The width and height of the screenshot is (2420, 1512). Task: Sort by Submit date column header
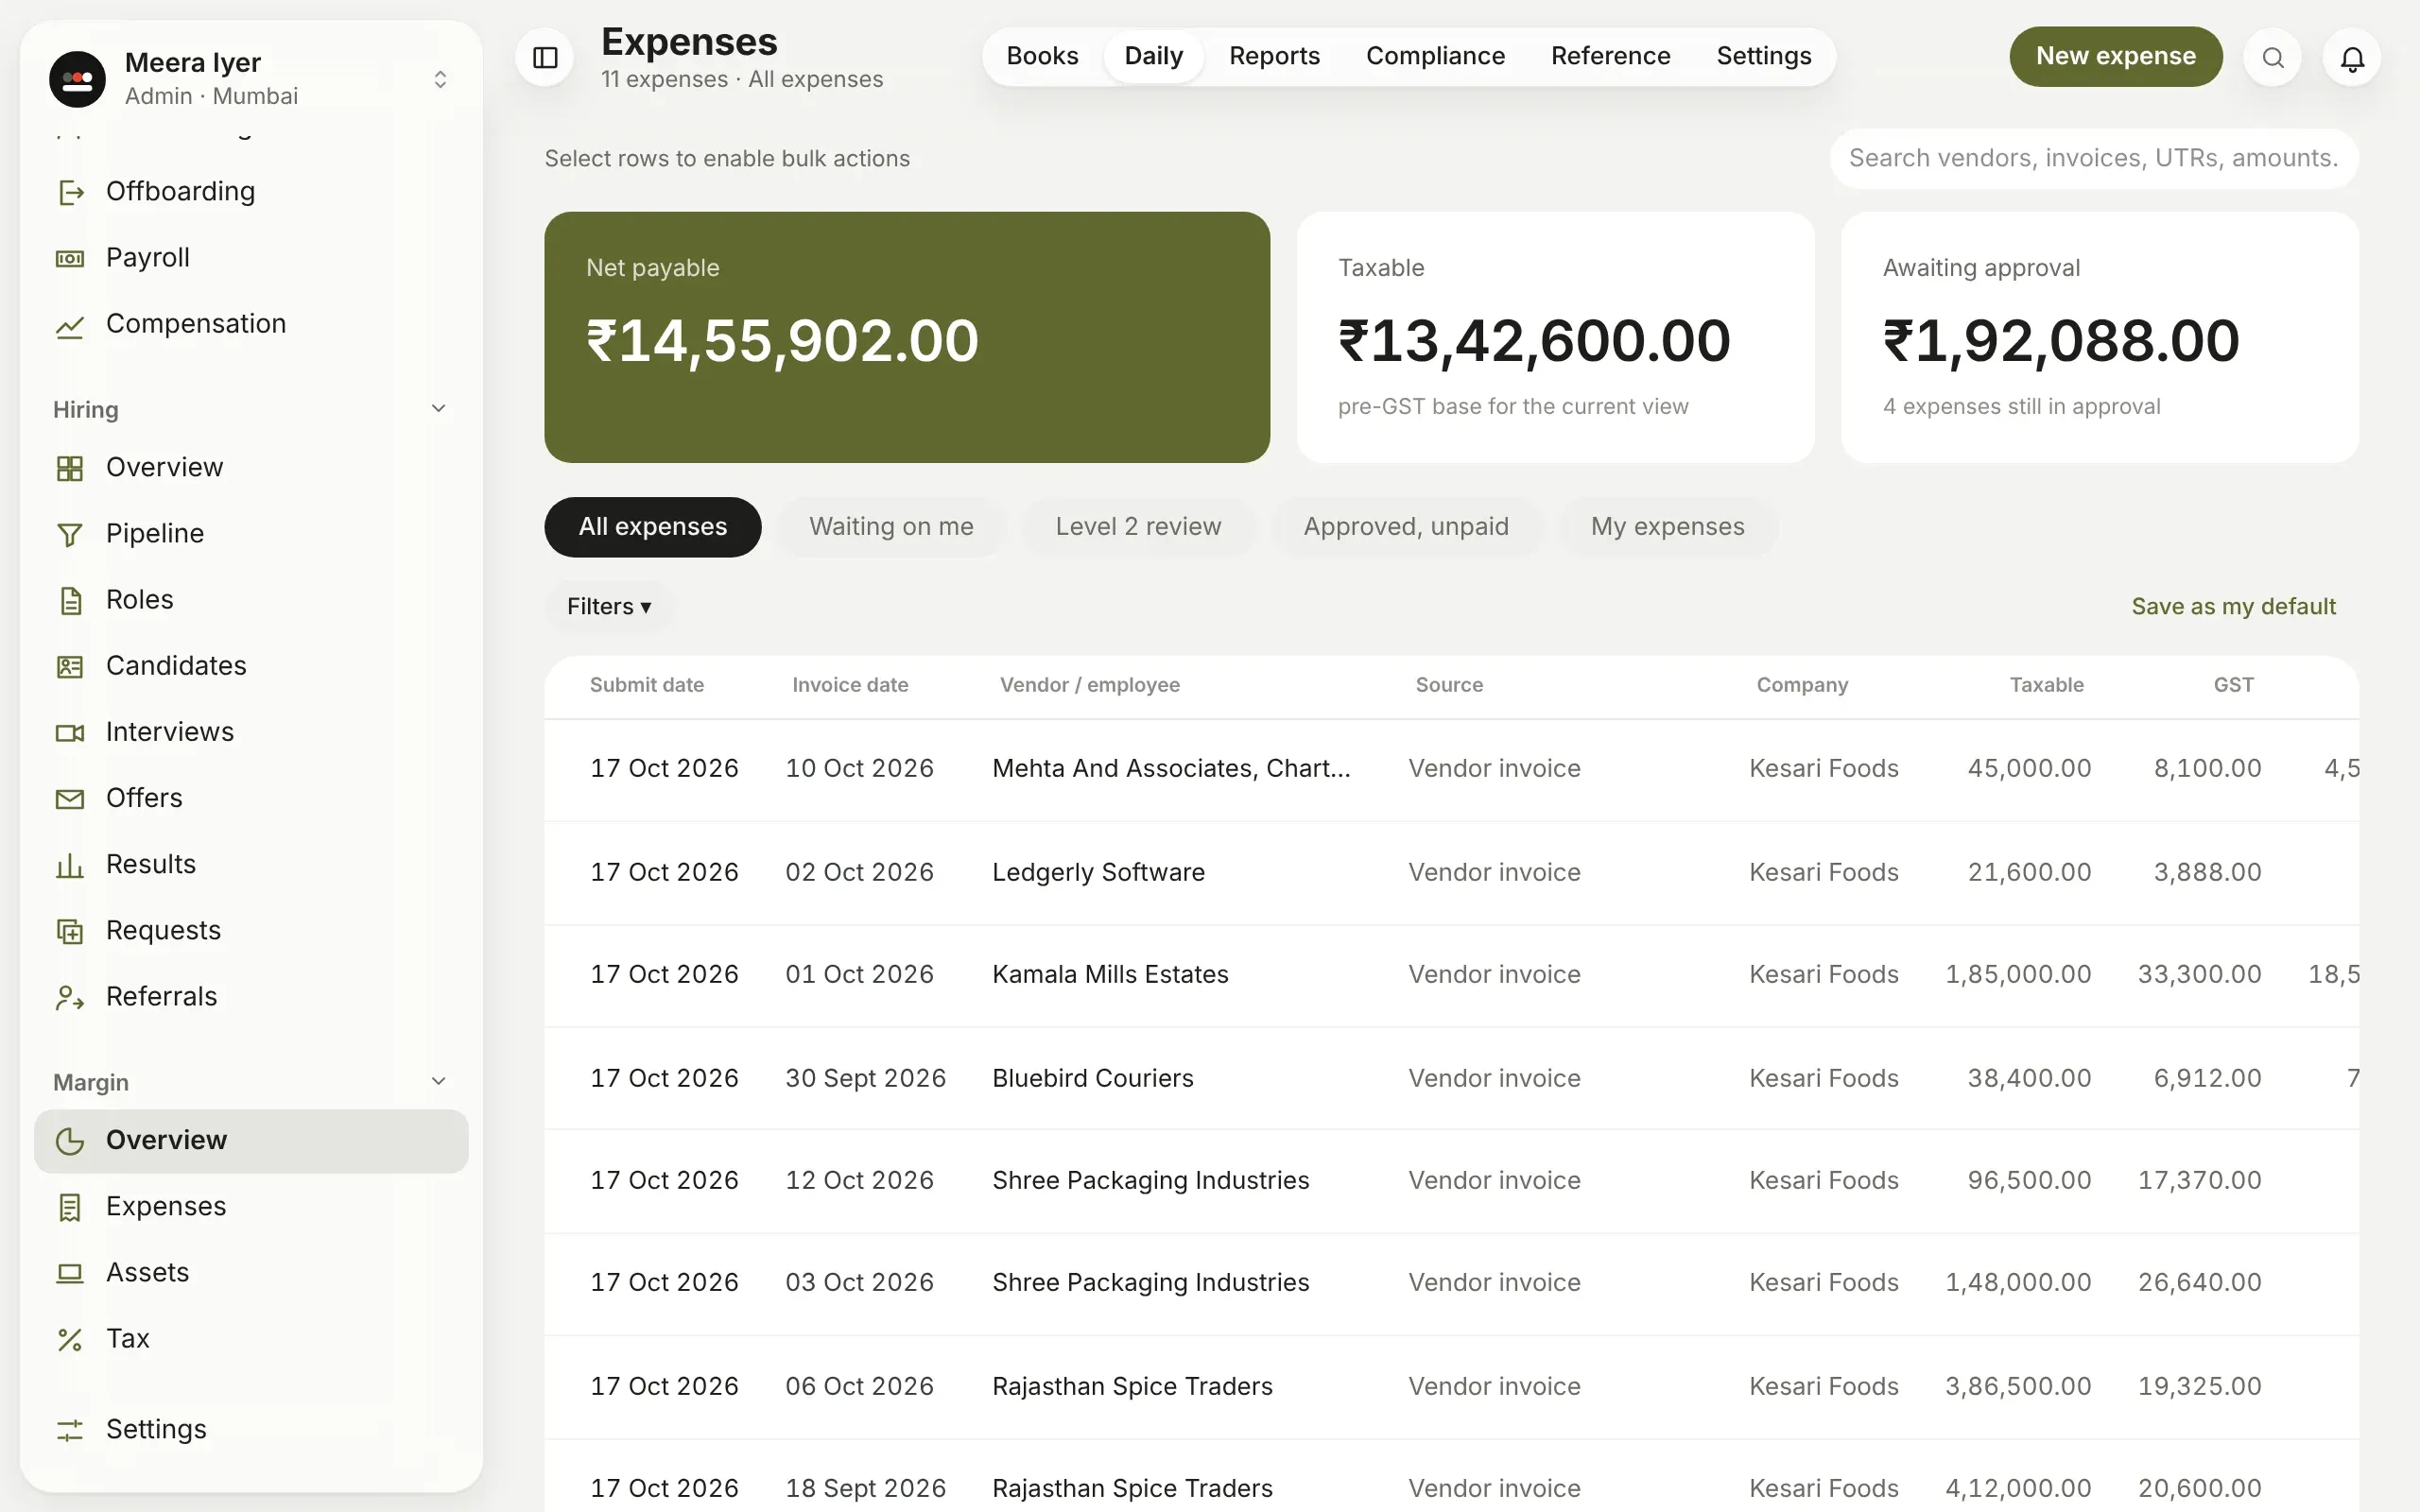click(x=647, y=685)
